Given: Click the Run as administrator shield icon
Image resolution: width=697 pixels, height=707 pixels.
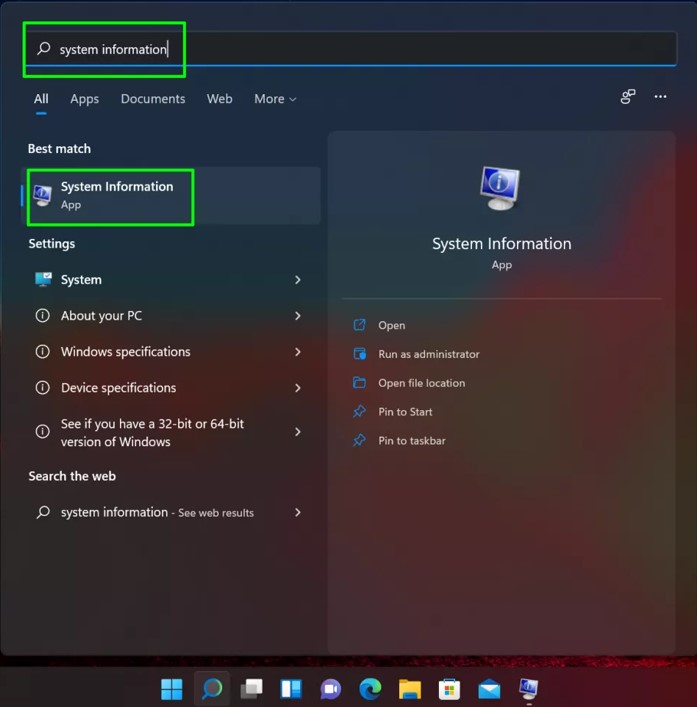Looking at the screenshot, I should pyautogui.click(x=359, y=354).
